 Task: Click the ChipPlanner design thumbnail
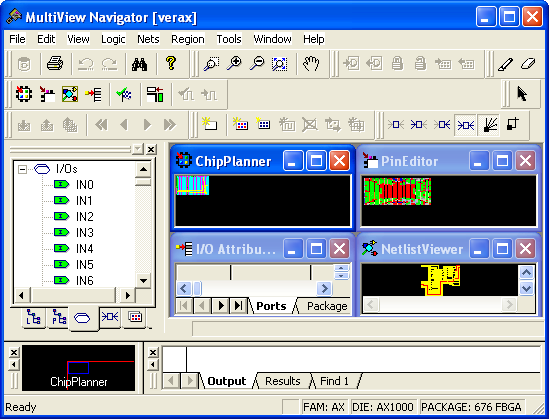192,185
